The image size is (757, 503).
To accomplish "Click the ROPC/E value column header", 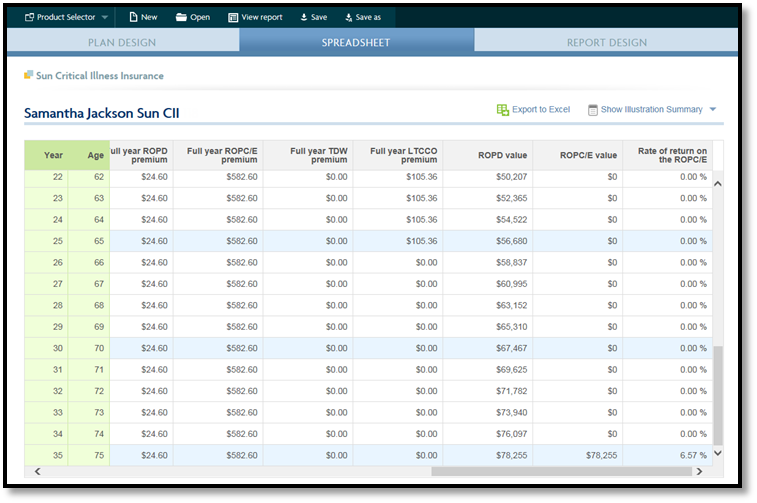I will [x=577, y=155].
